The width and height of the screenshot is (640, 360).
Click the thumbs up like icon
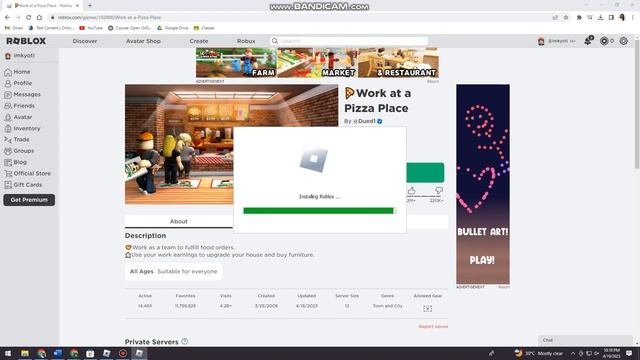pos(411,191)
